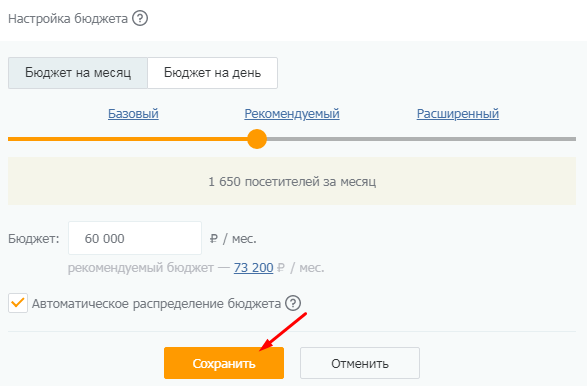The image size is (587, 386).
Task: Select the Базовый budget preset
Action: 133,113
